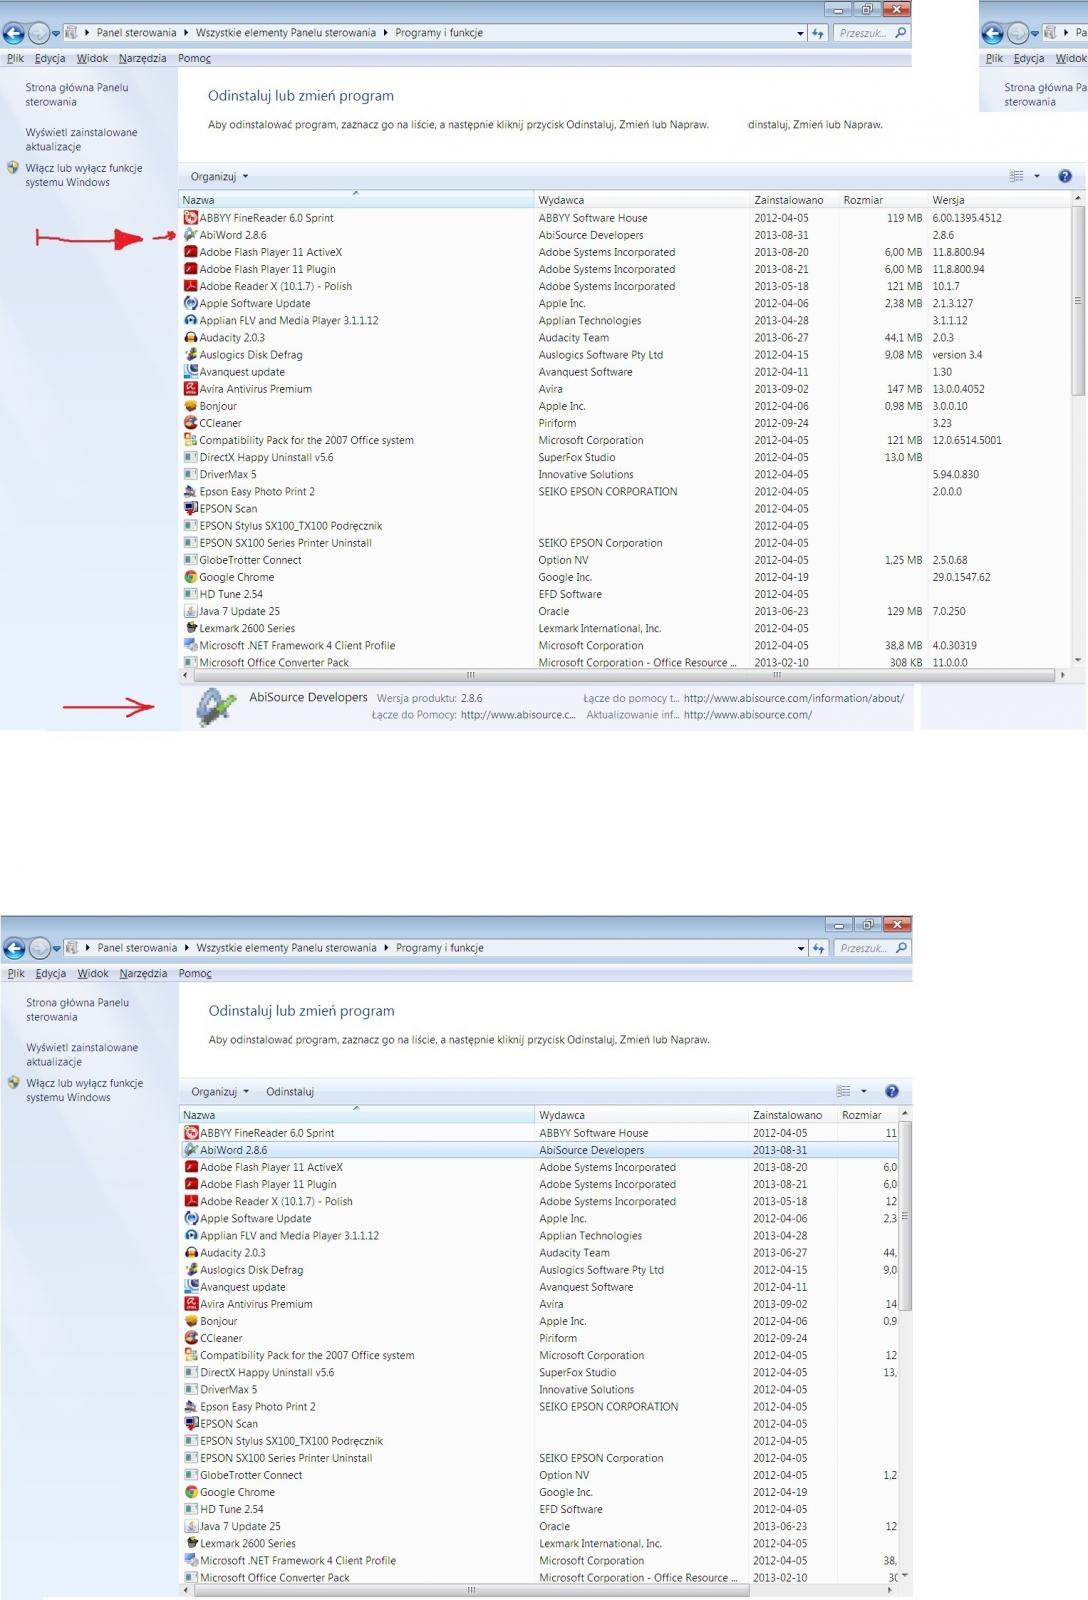1088x1600 pixels.
Task: Select the Avanquest update row in the lower window
Action: pos(540,1287)
